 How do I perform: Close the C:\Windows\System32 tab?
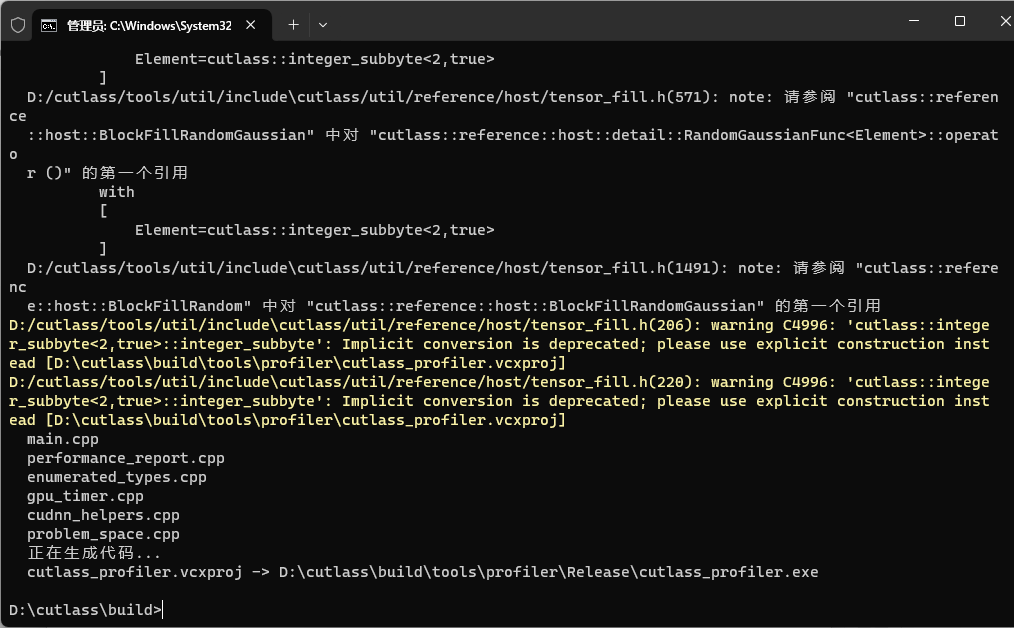pos(251,25)
